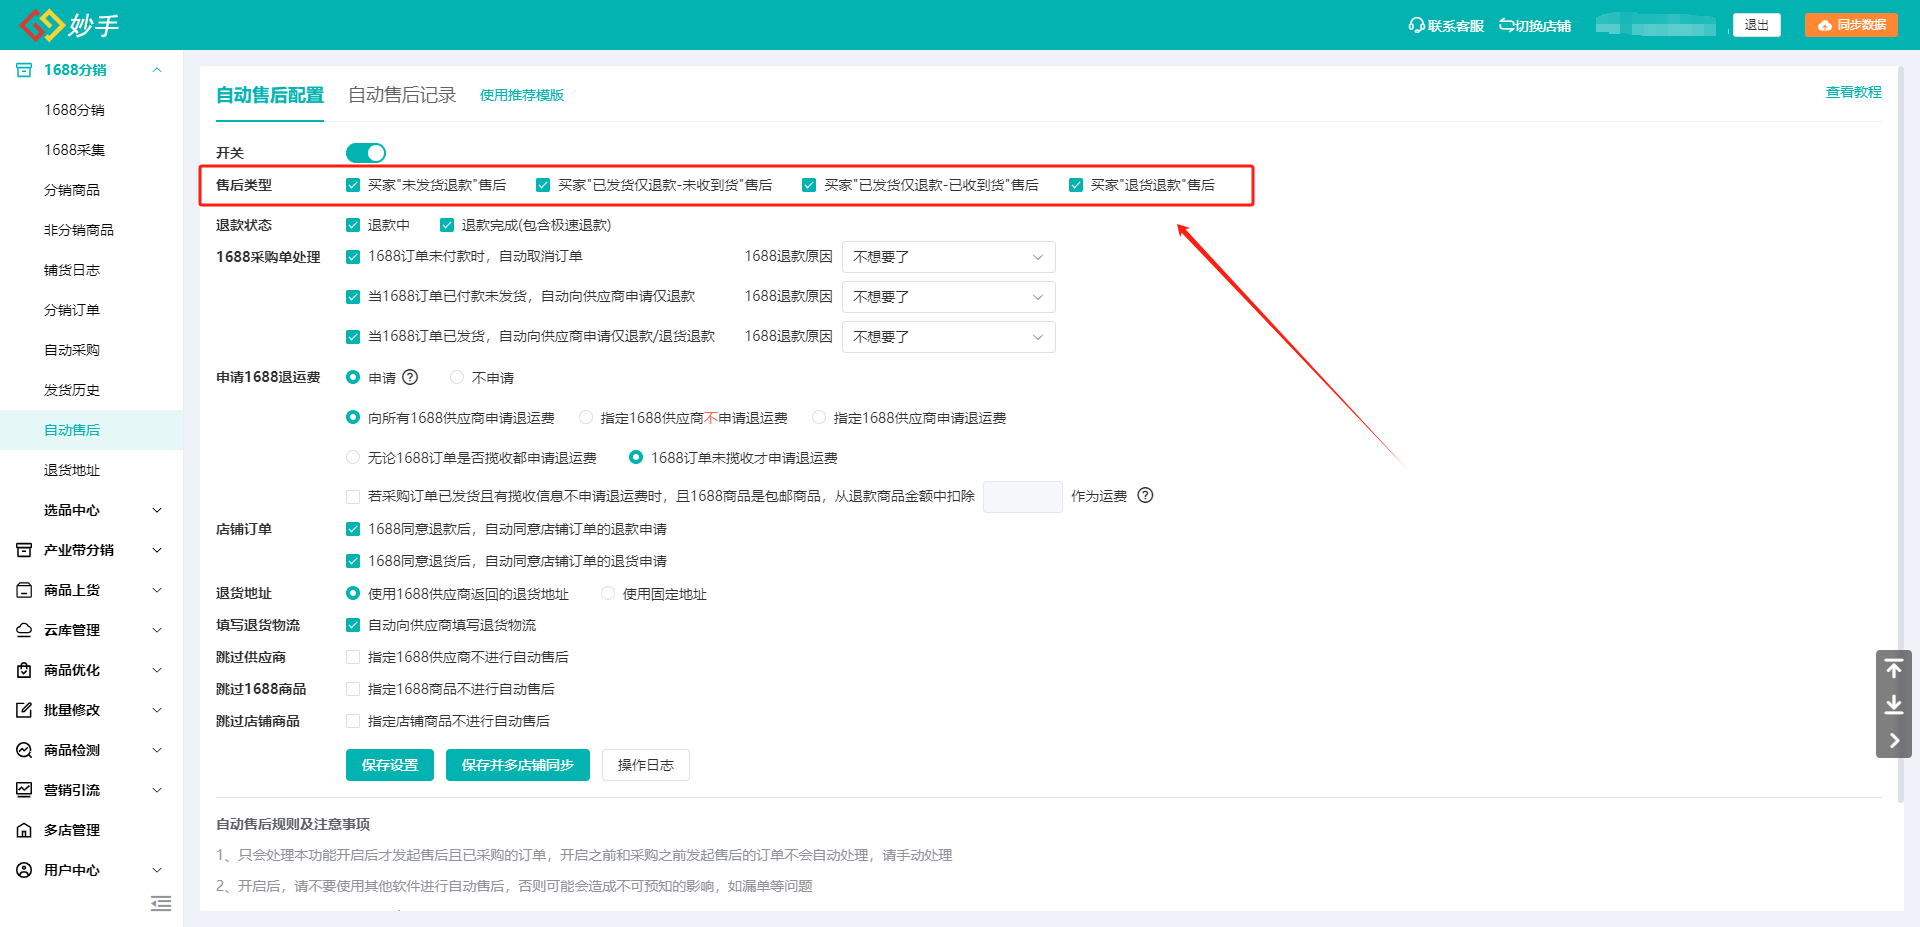Expand the 产业带分销 sidebar section
This screenshot has width=1920, height=927.
pos(157,550)
